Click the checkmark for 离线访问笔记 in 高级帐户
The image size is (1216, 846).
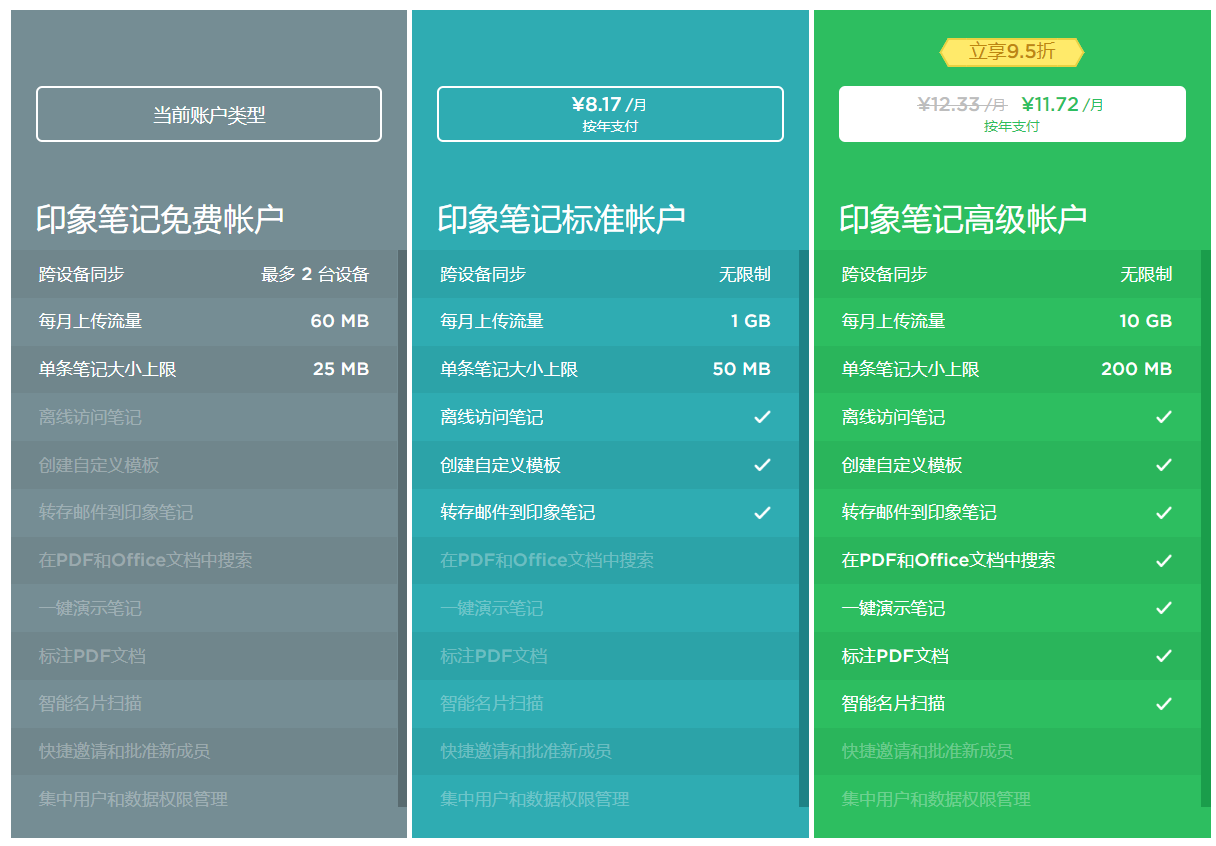tap(1163, 418)
